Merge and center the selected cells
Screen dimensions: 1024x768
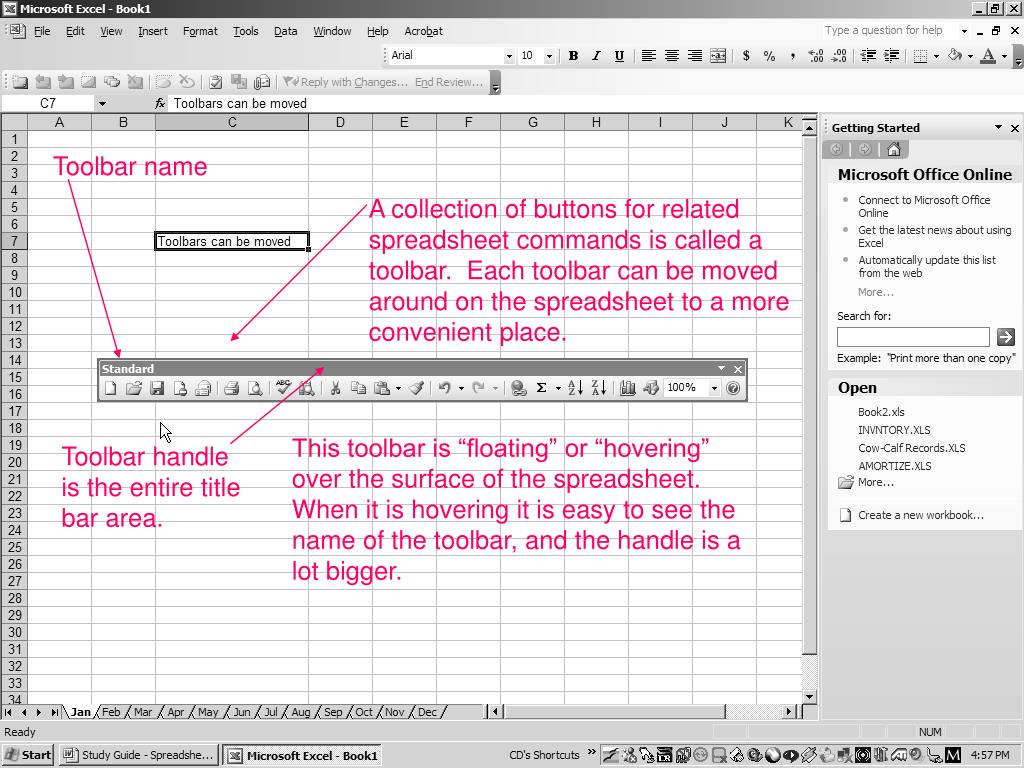[718, 56]
